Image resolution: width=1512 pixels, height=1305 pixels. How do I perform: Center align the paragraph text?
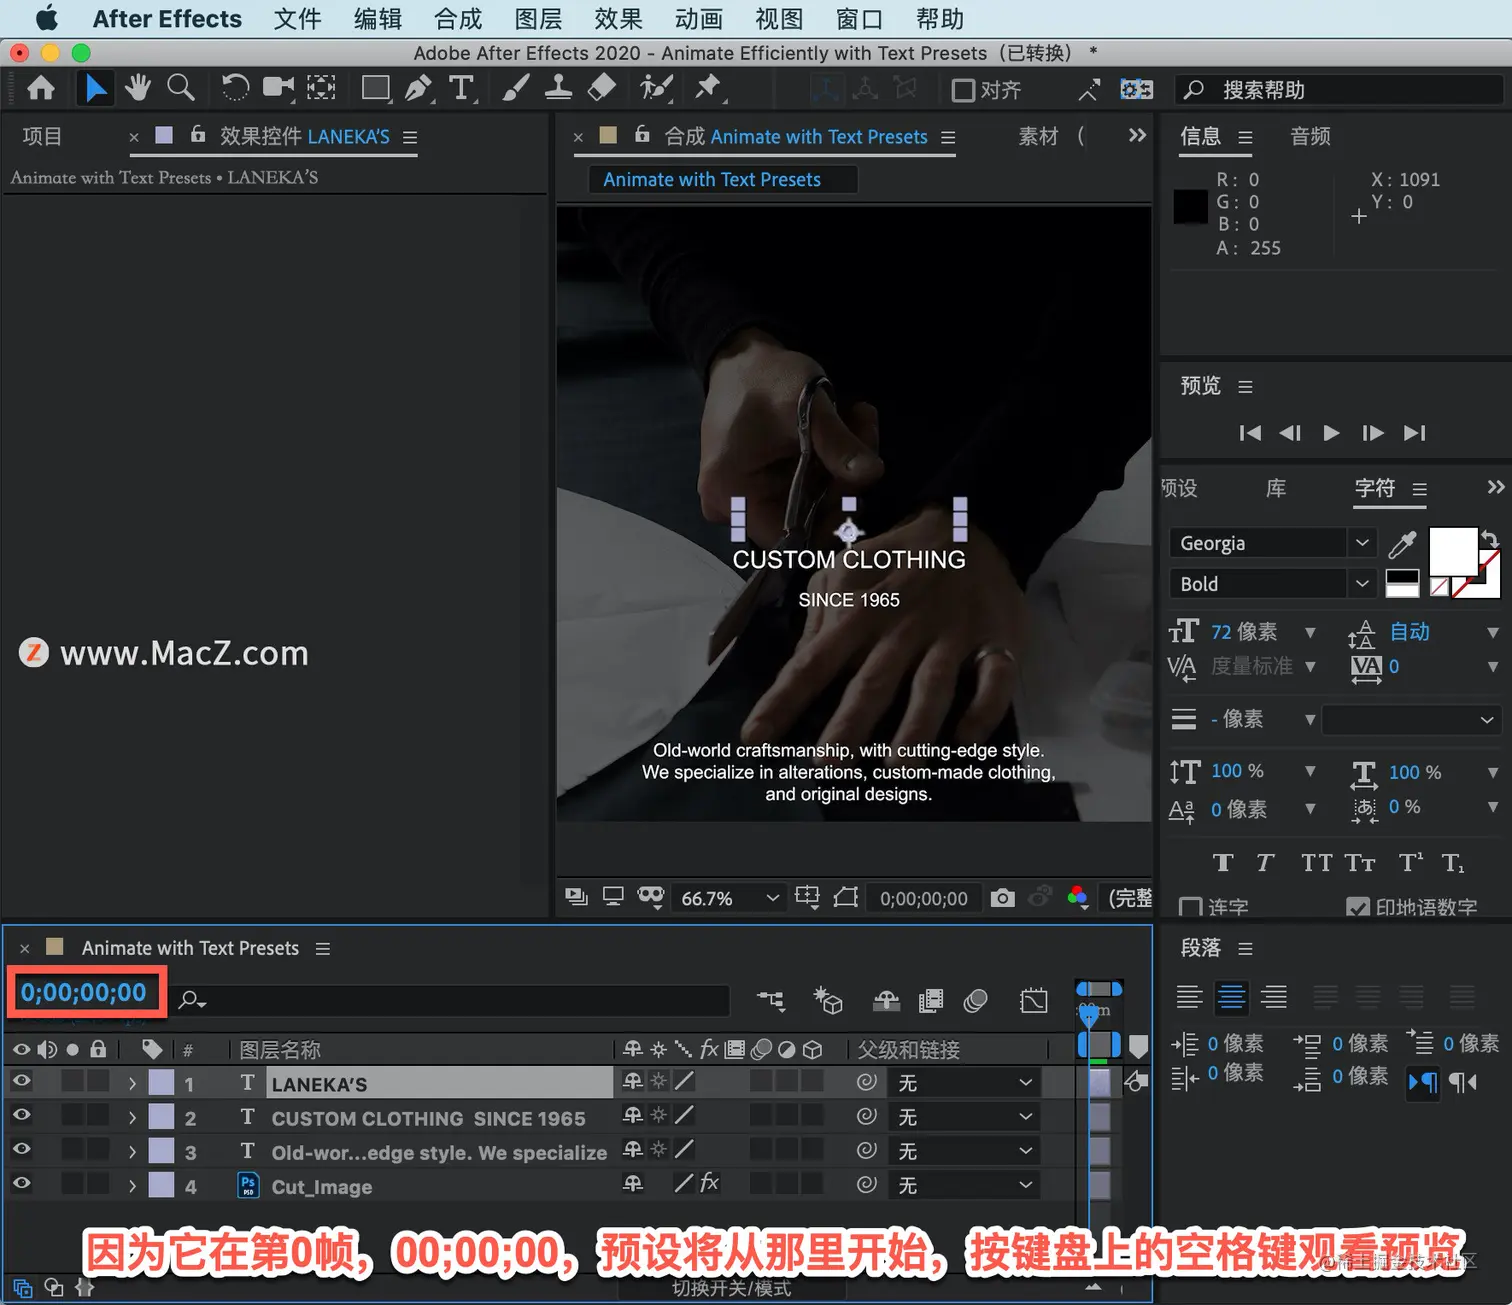click(1231, 996)
